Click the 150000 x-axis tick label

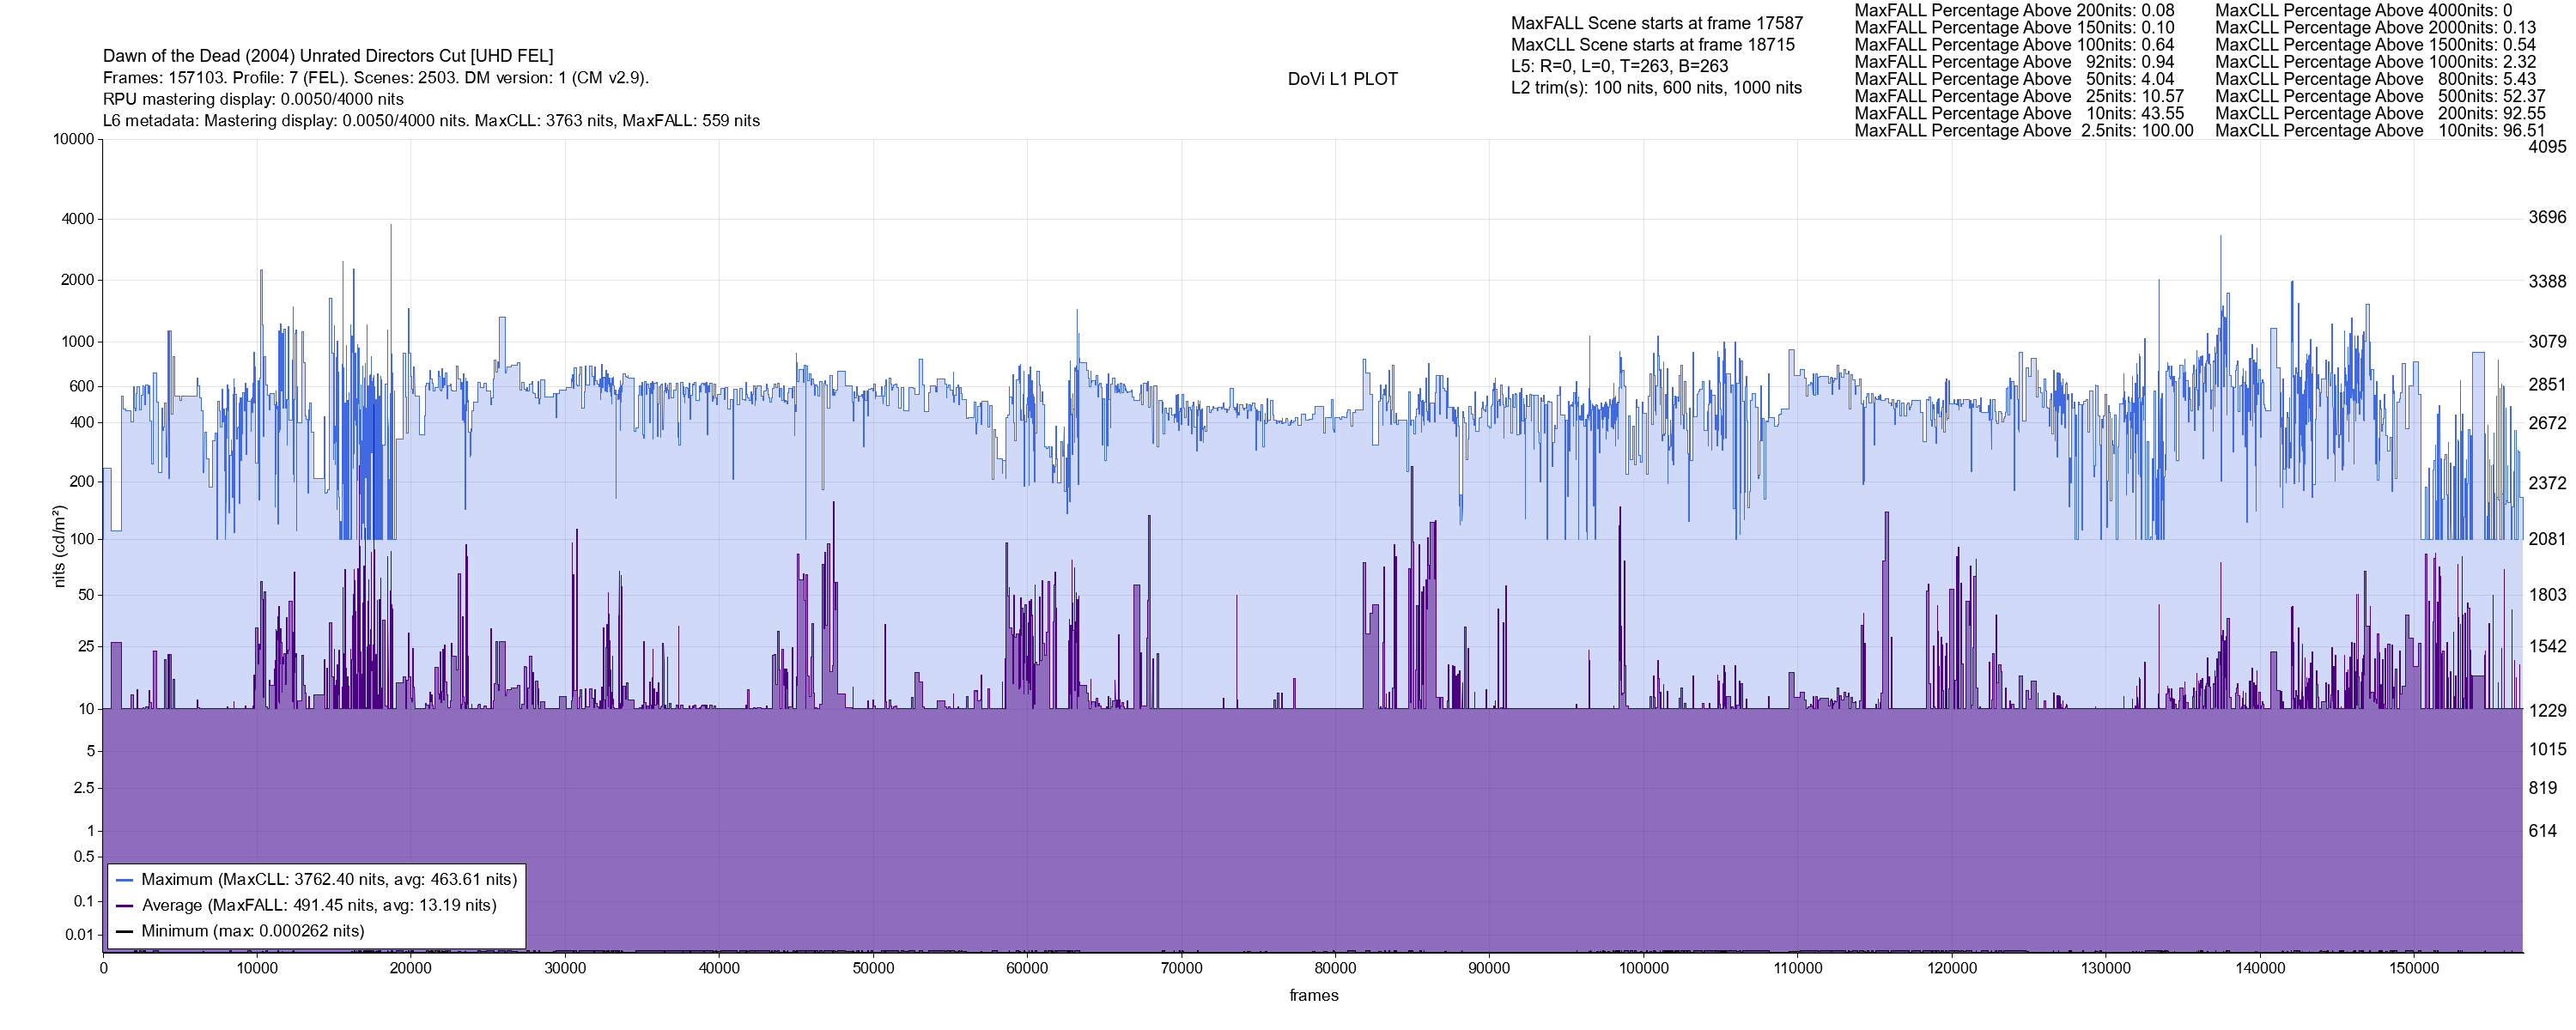click(x=2414, y=968)
